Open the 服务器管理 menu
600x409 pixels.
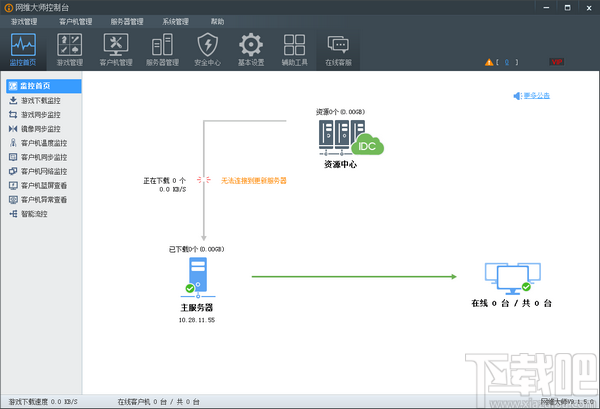click(x=127, y=21)
